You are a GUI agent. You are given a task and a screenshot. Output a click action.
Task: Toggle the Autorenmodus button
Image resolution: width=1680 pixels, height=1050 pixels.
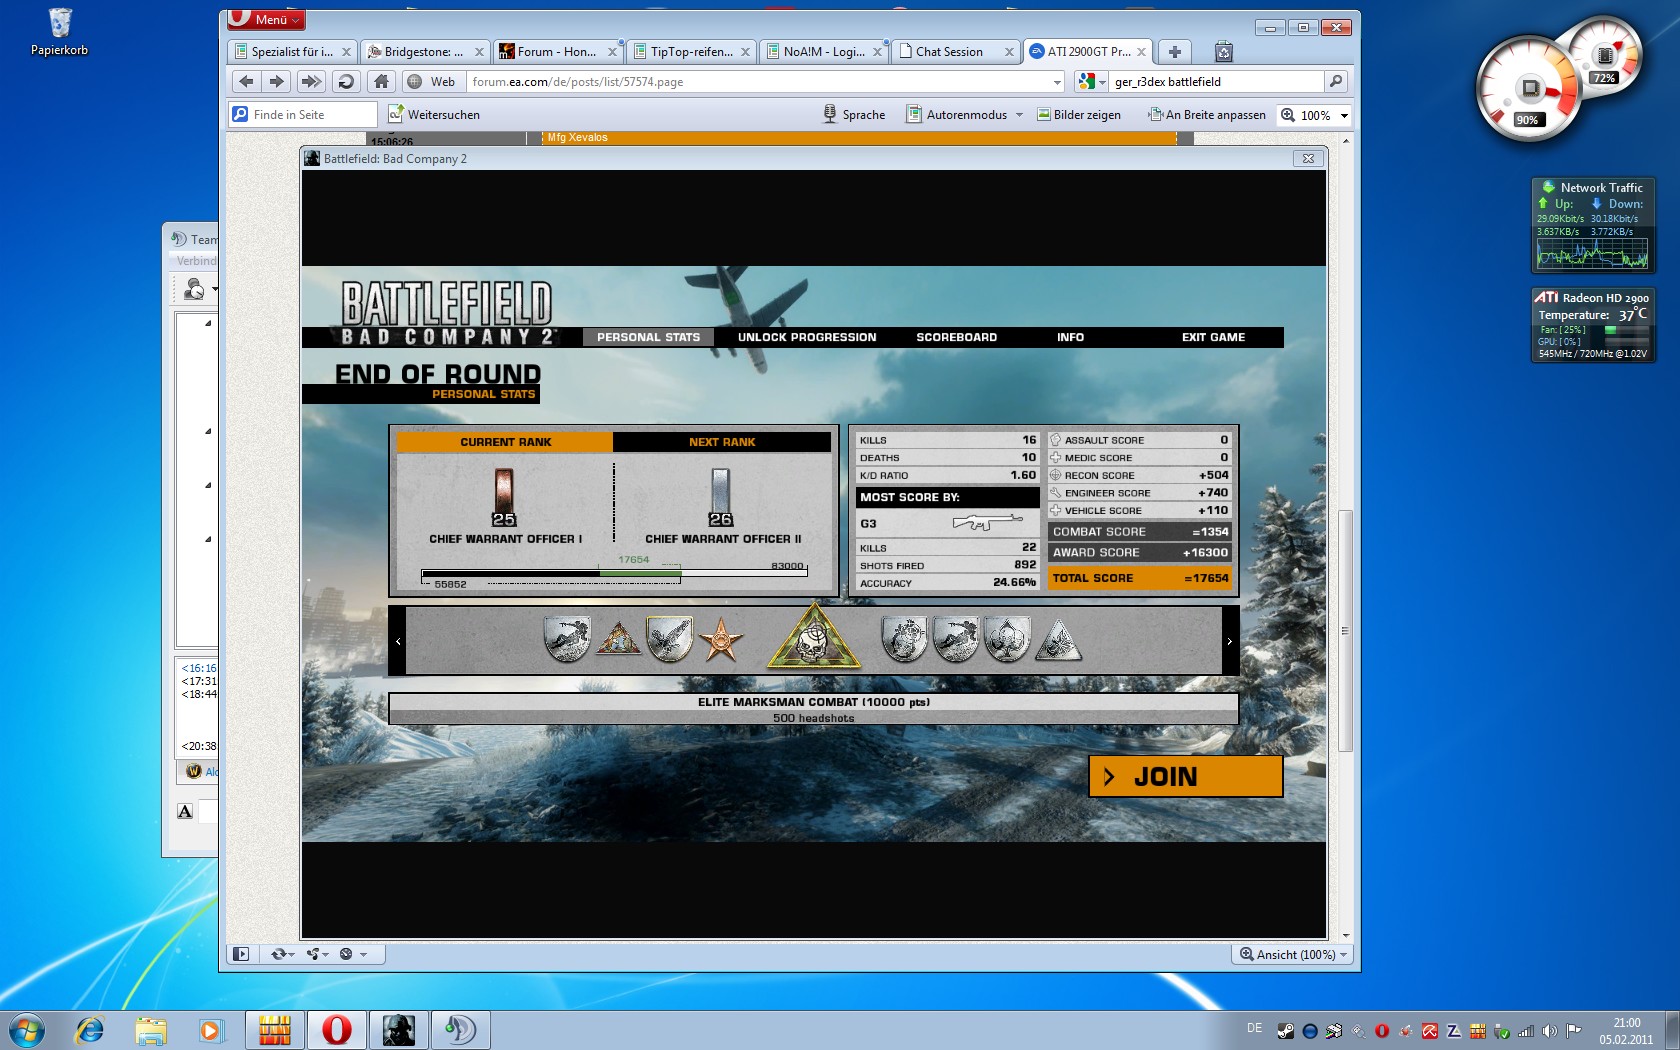[x=957, y=115]
